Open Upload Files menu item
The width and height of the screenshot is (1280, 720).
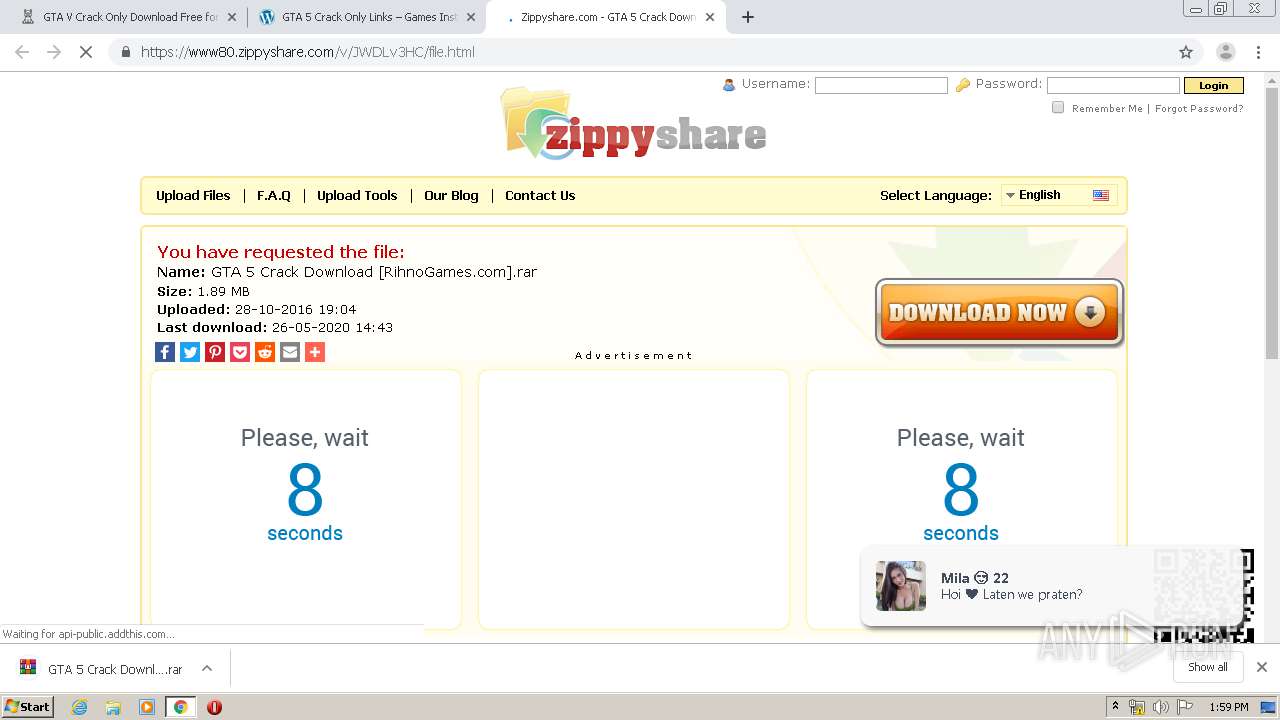193,196
